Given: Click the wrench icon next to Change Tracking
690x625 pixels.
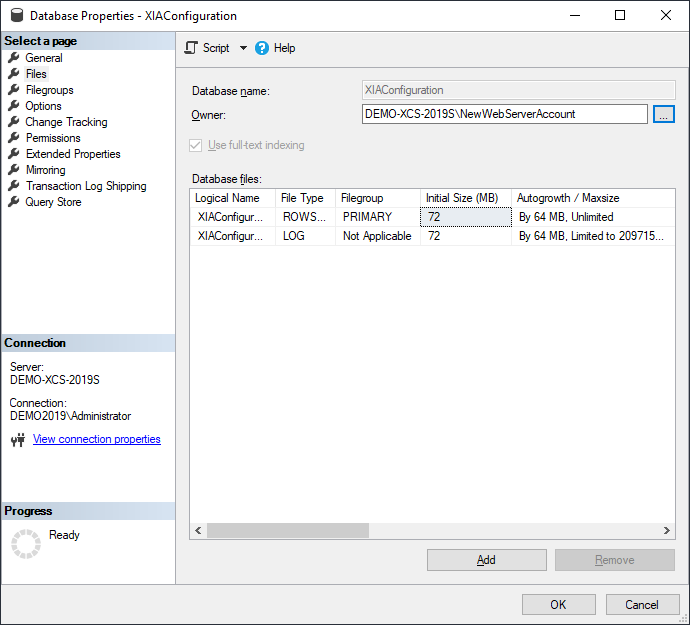Looking at the screenshot, I should click(14, 121).
